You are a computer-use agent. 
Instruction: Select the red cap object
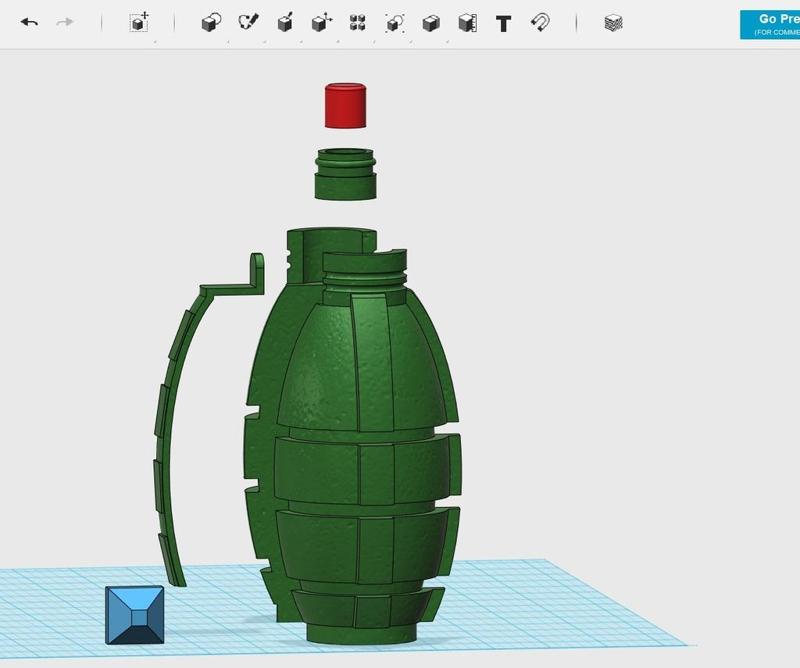[x=347, y=106]
